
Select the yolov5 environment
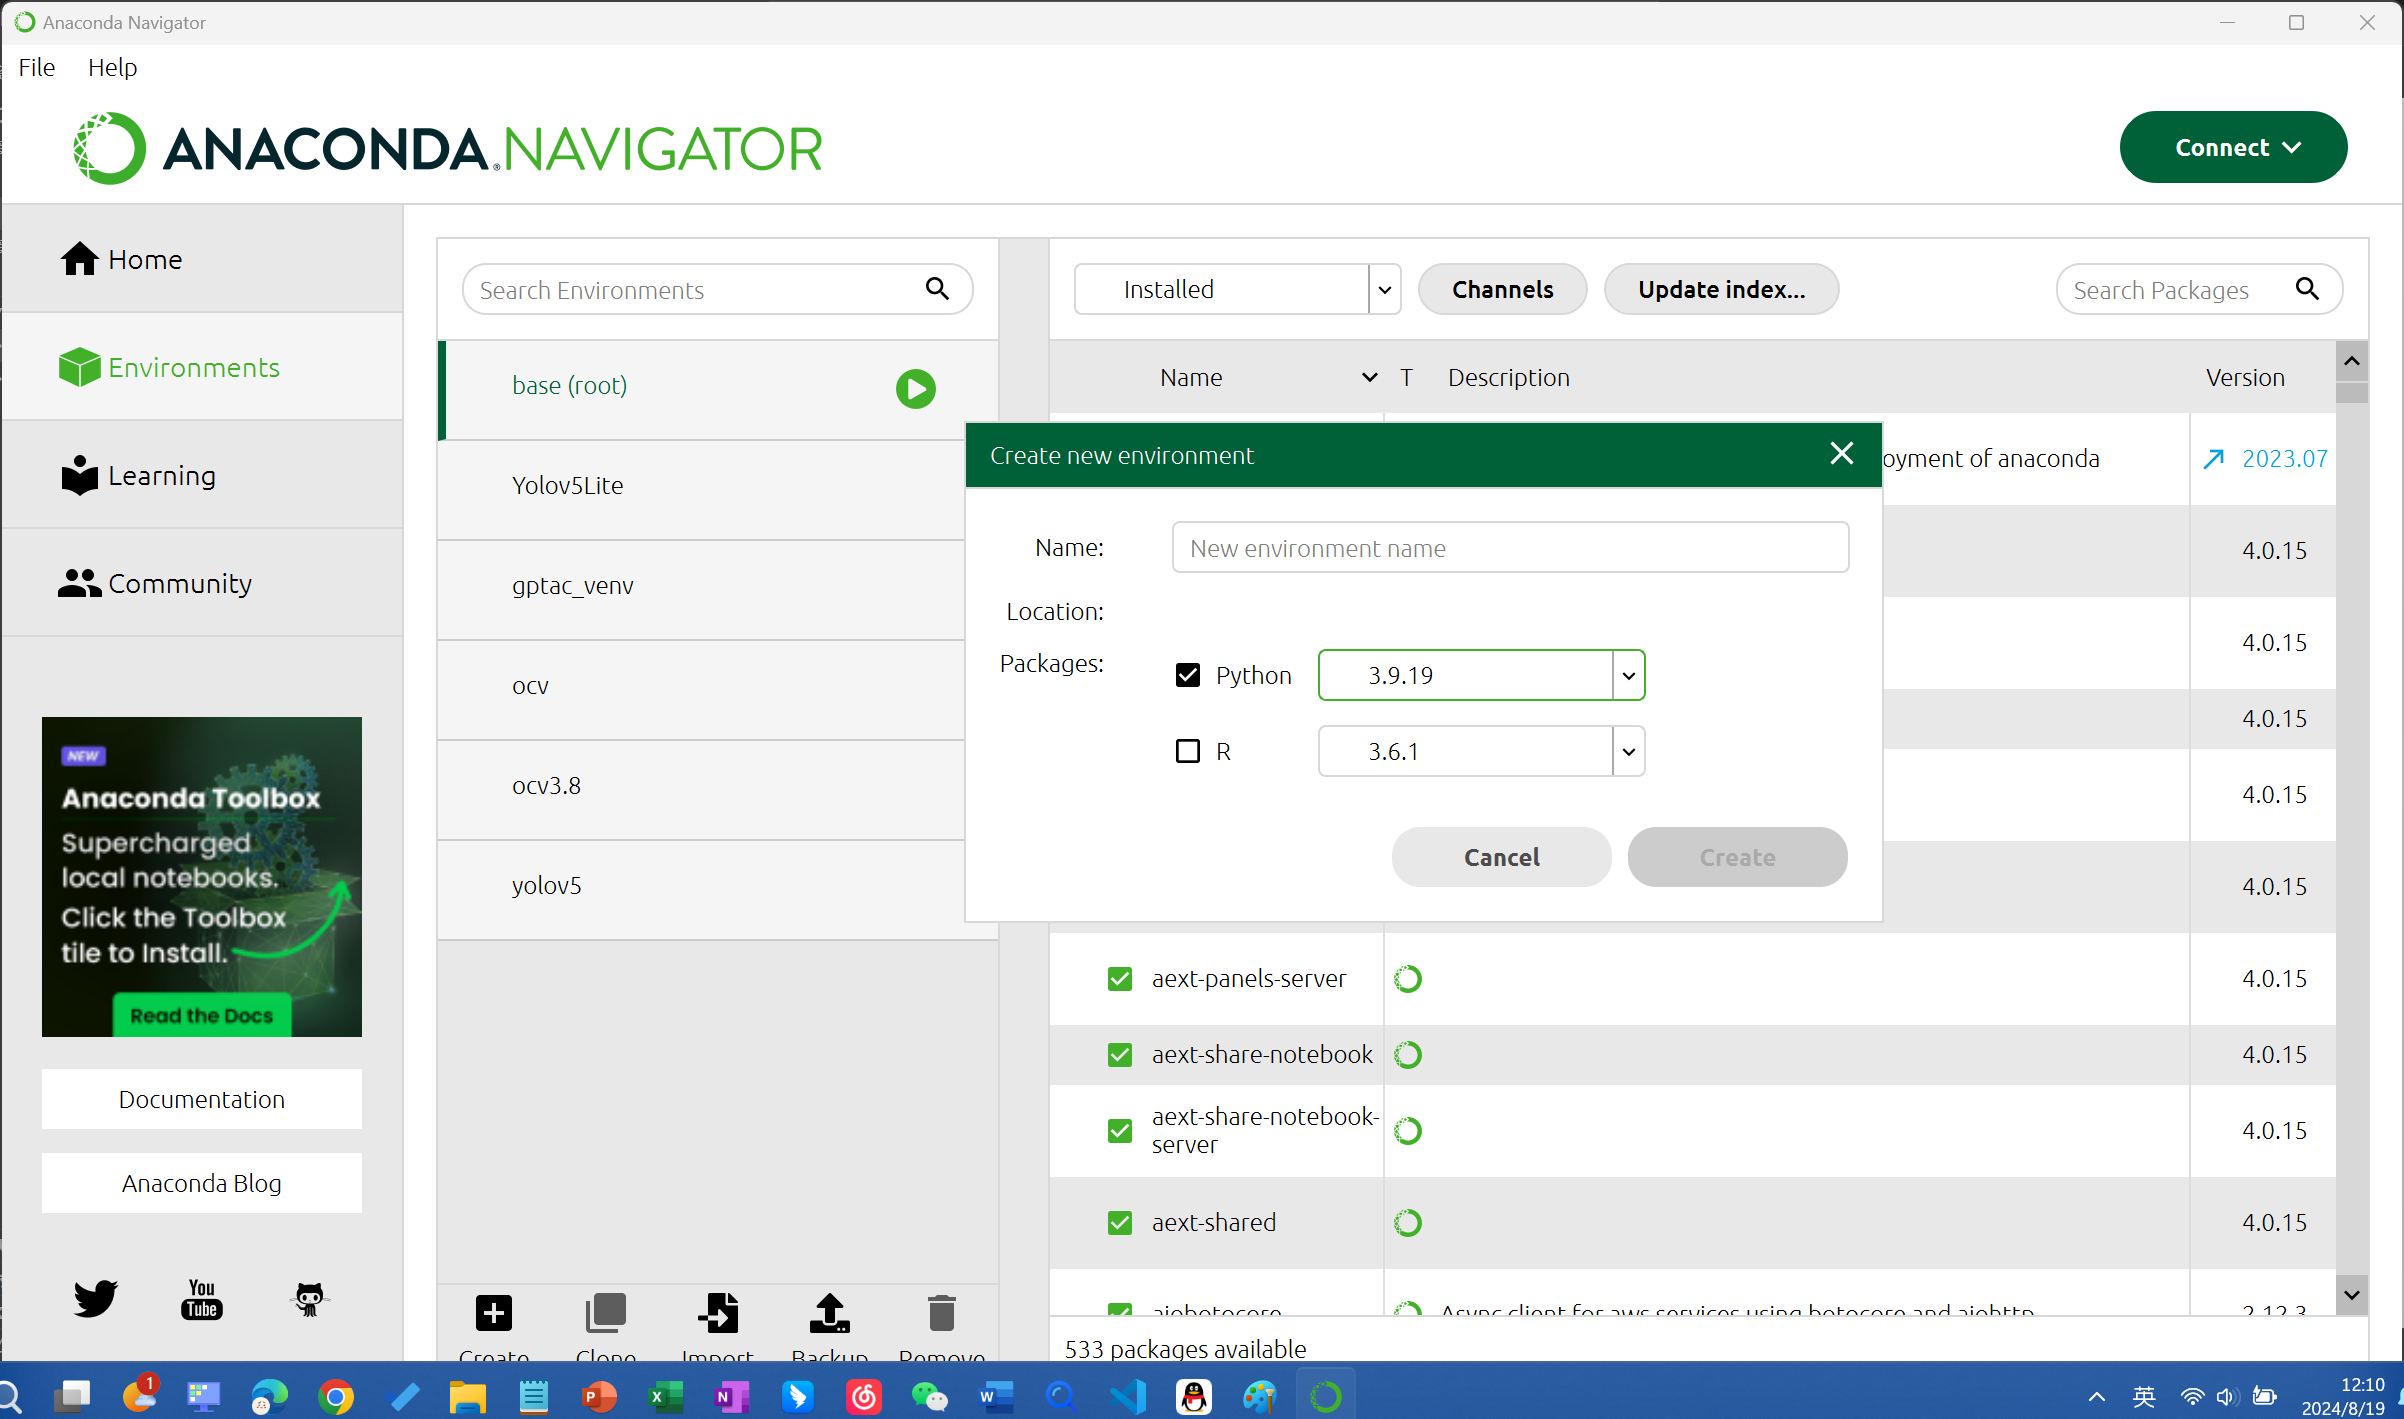[x=702, y=890]
